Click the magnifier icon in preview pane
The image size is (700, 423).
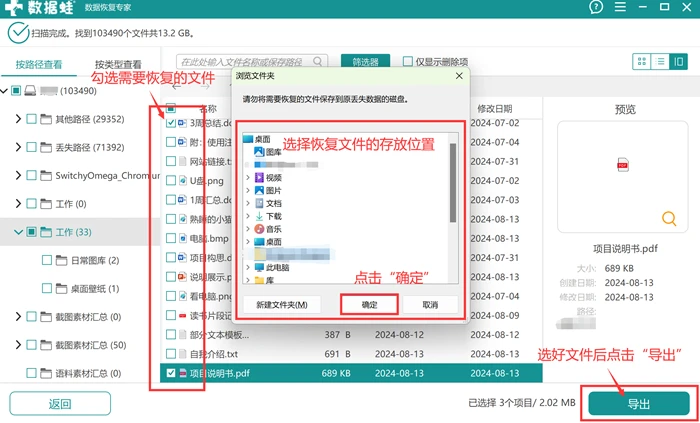point(669,219)
